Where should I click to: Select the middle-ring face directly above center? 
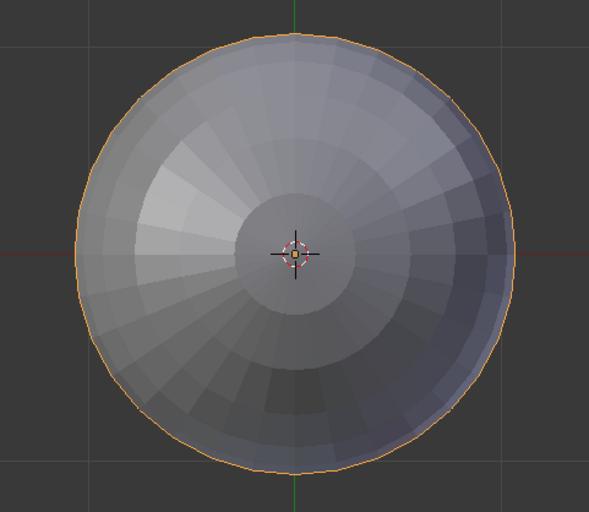(x=295, y=166)
